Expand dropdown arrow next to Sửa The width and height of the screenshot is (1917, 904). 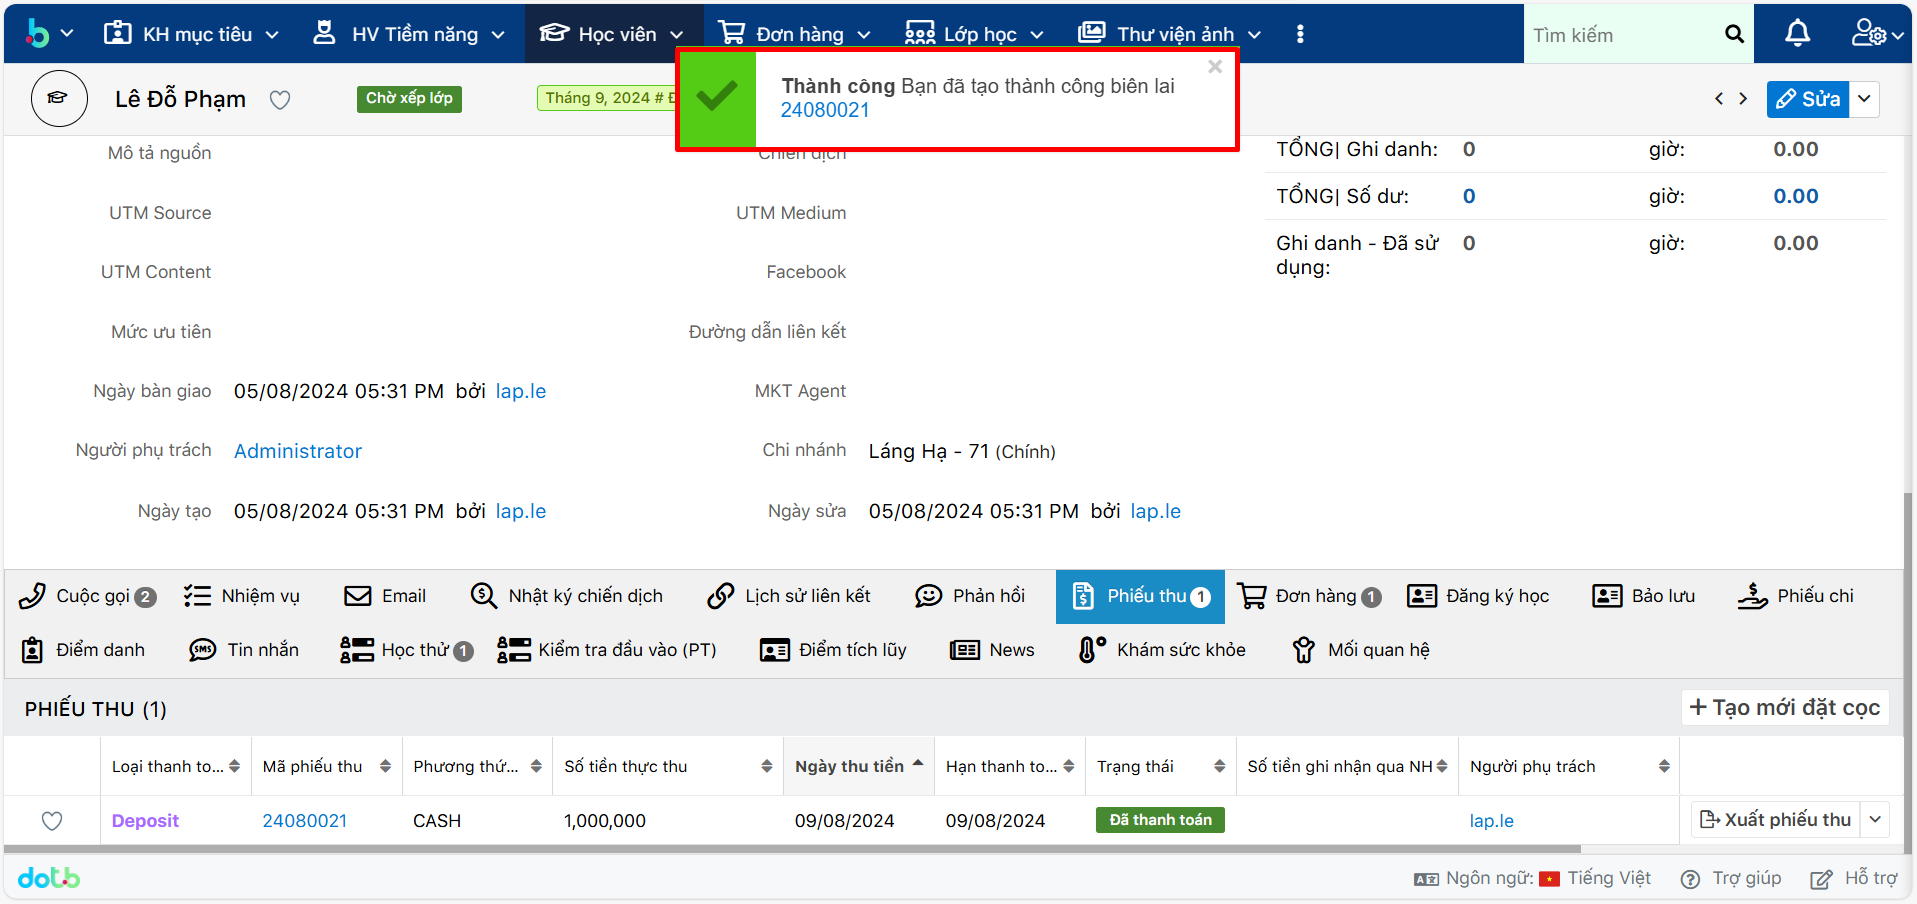[1864, 99]
